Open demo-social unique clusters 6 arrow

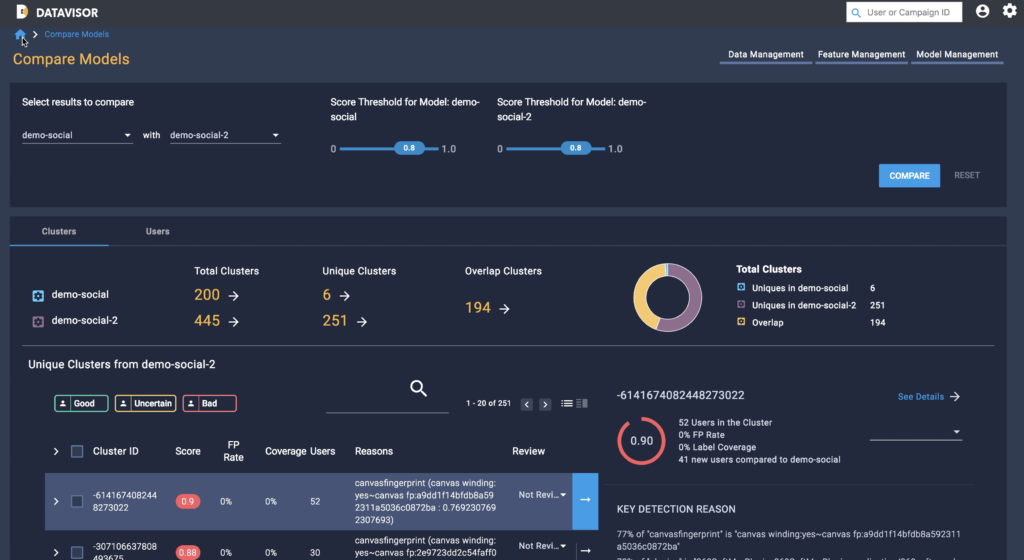tap(344, 296)
